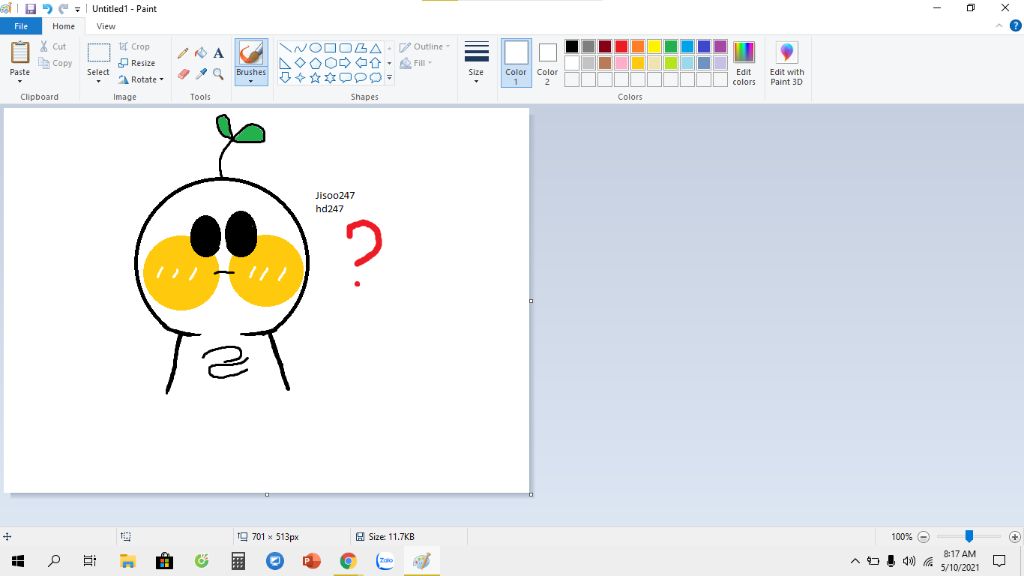Image resolution: width=1024 pixels, height=576 pixels.
Task: Click the Resize button
Action: click(136, 63)
